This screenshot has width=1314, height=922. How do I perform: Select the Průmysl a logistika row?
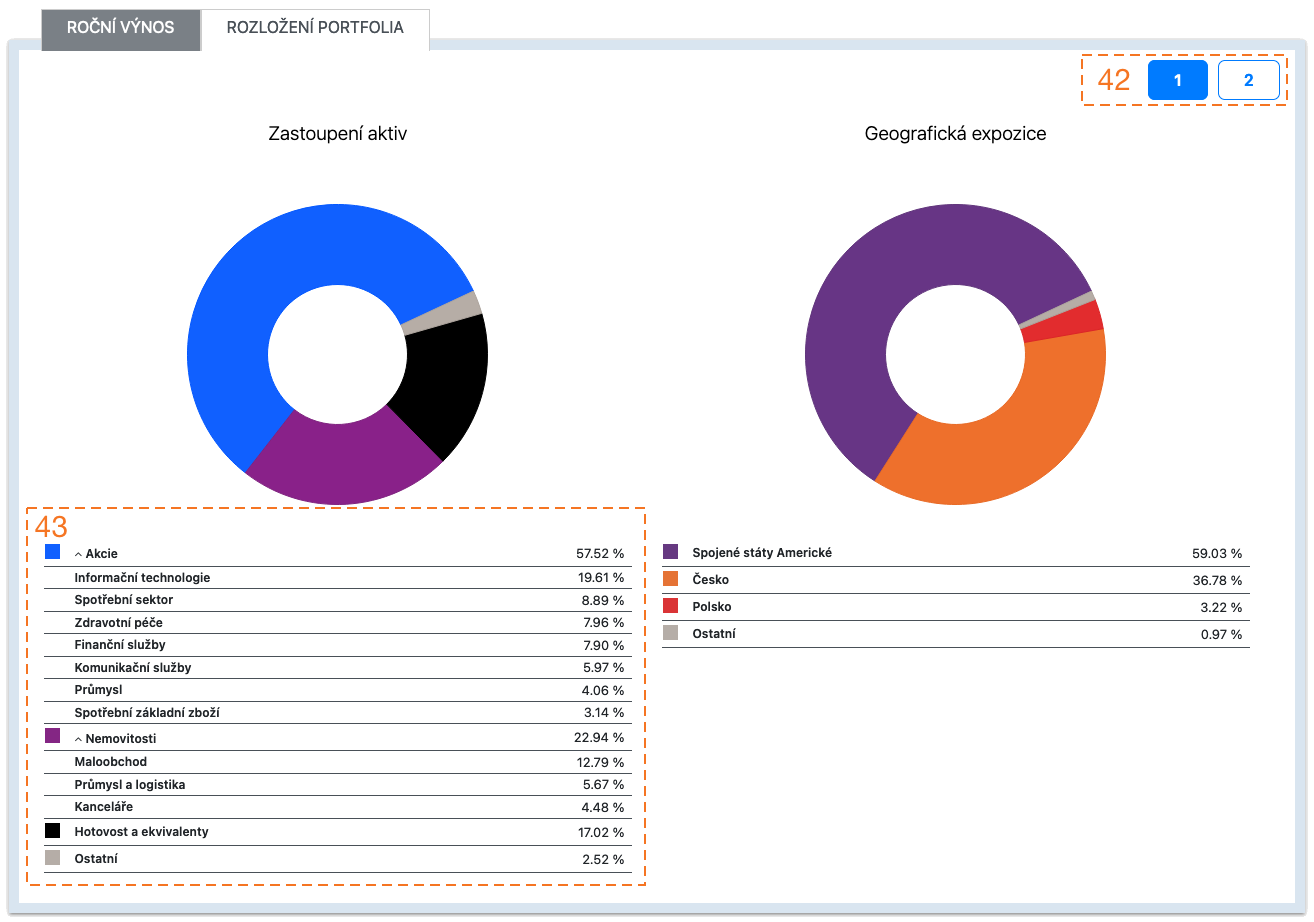(x=338, y=785)
